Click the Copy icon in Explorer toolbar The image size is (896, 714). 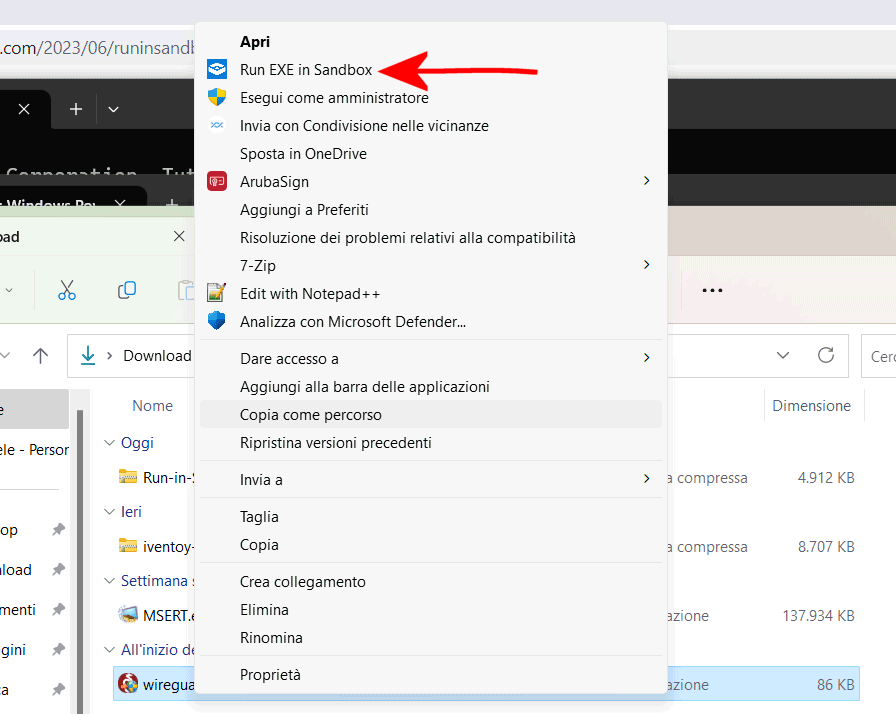(x=127, y=290)
